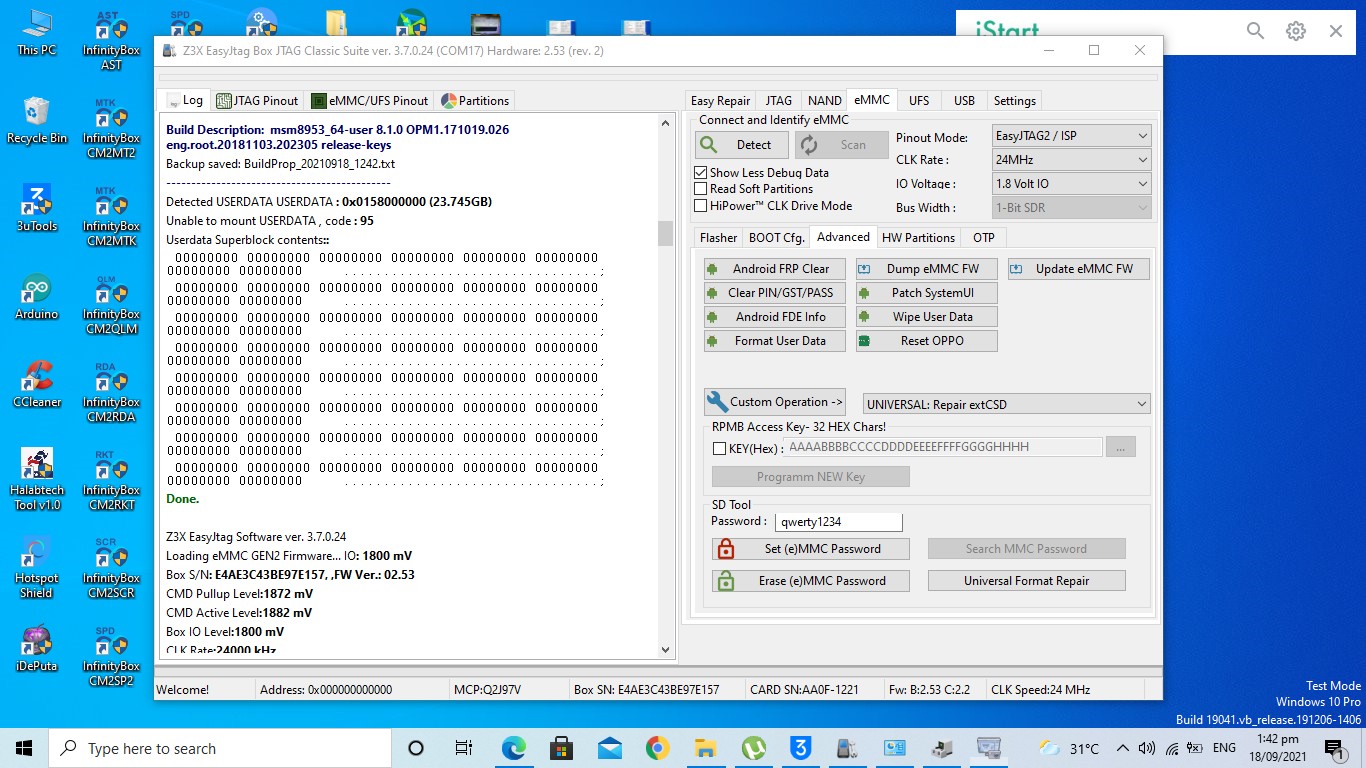Open InfinityBox CM2RKT desktop shortcut

coord(111,481)
